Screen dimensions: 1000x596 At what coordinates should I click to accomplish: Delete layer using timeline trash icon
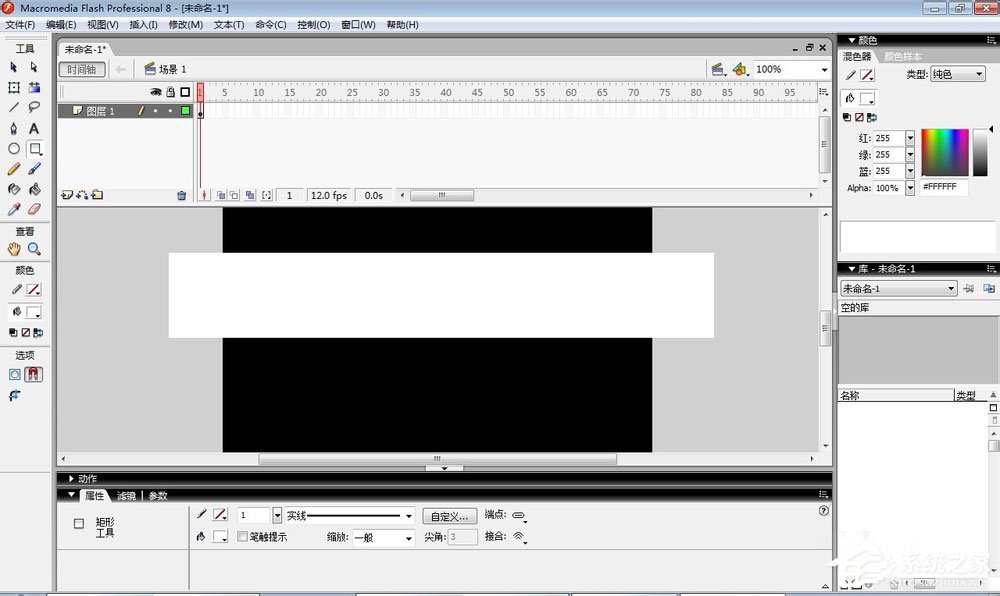(181, 196)
